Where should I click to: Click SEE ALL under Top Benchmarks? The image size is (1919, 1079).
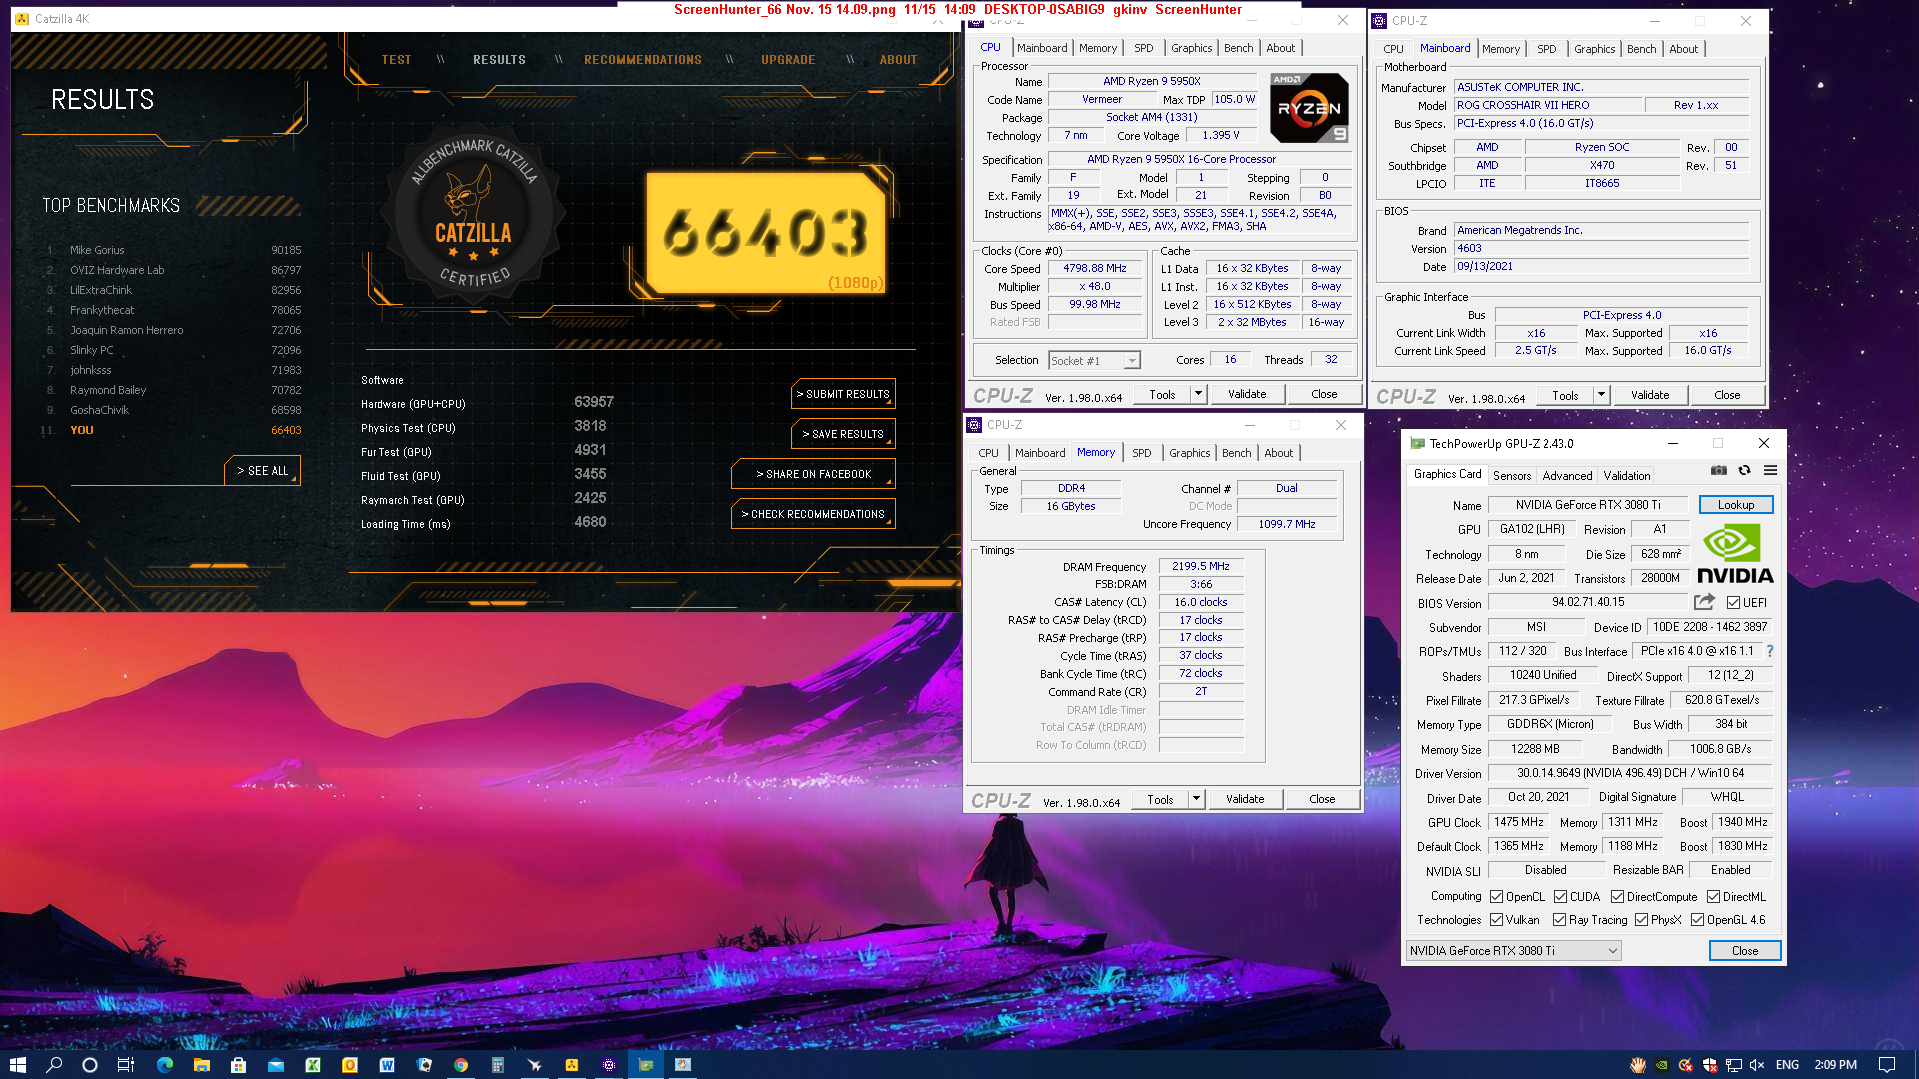263,471
